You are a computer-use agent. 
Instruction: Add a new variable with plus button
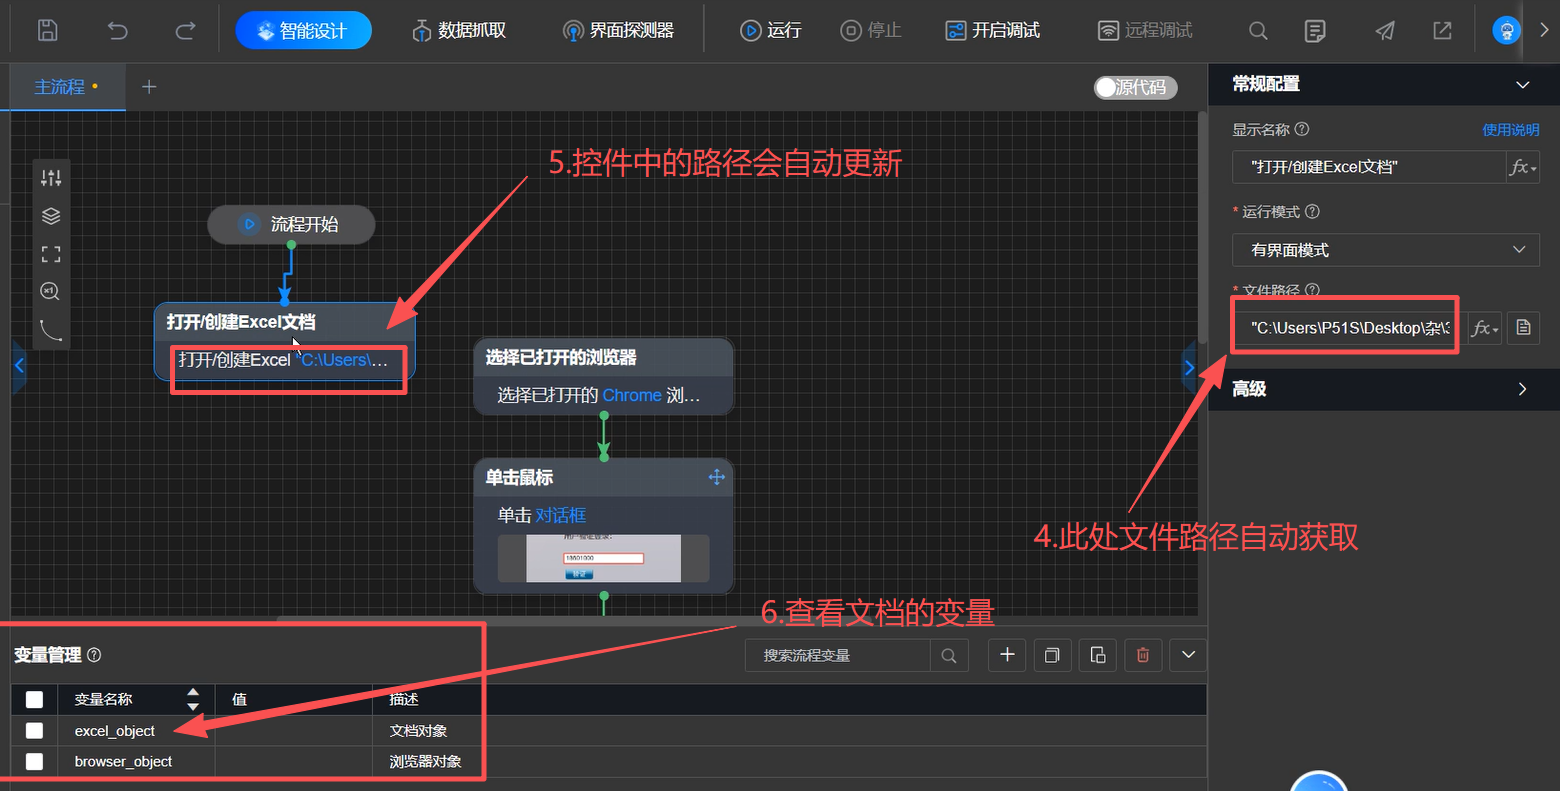[1007, 655]
